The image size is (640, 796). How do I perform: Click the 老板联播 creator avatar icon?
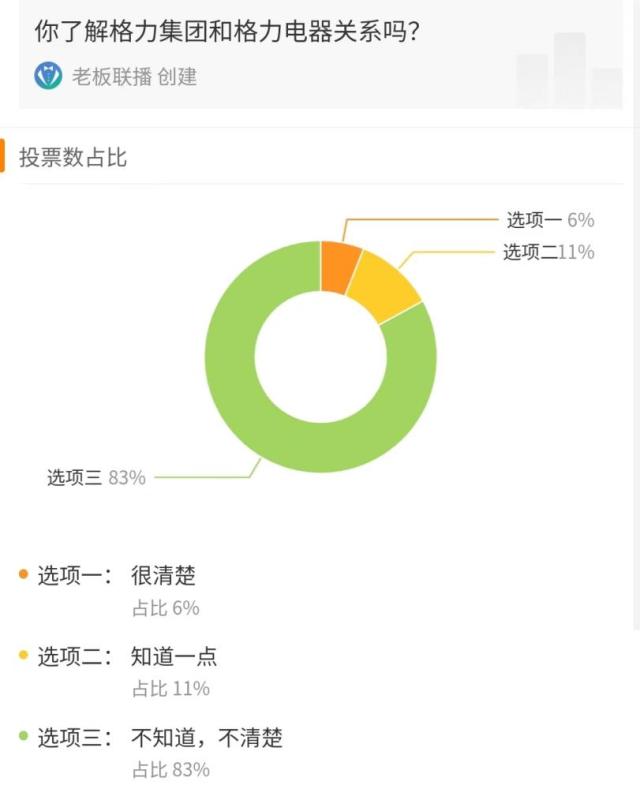pos(48,76)
